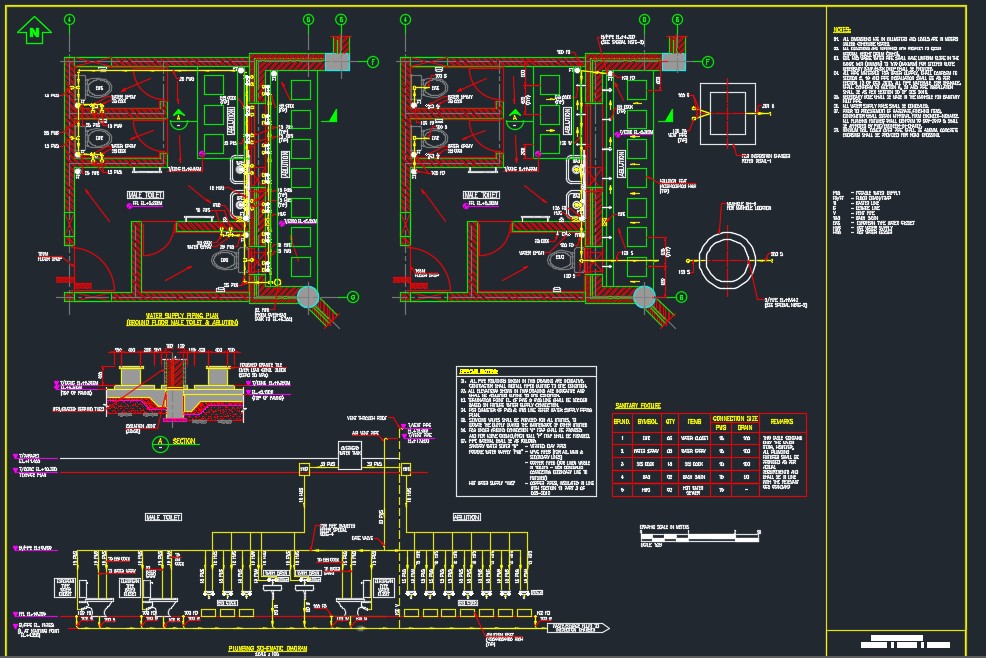Click column grid bubble 1 at top left

pyautogui.click(x=68, y=20)
